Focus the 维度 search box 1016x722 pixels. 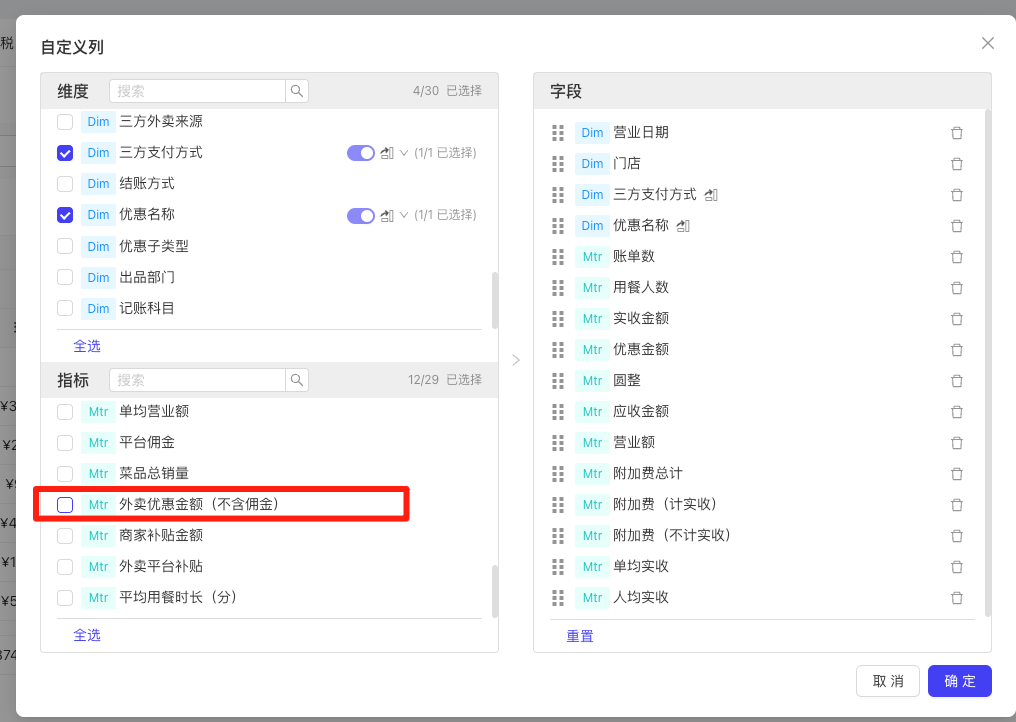(198, 91)
